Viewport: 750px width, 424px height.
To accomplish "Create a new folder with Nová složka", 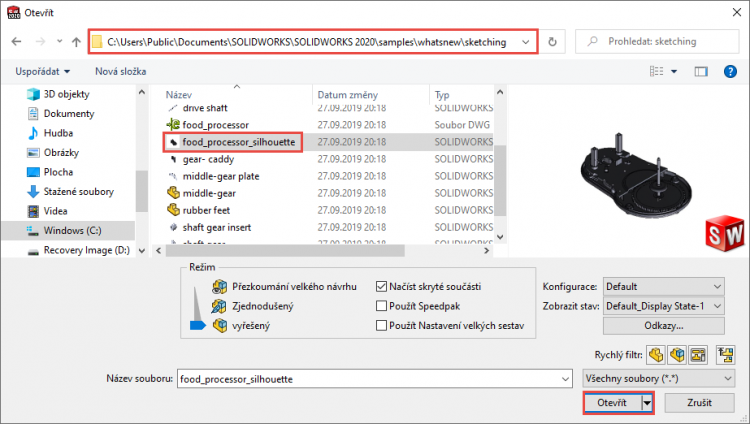I will (x=121, y=72).
